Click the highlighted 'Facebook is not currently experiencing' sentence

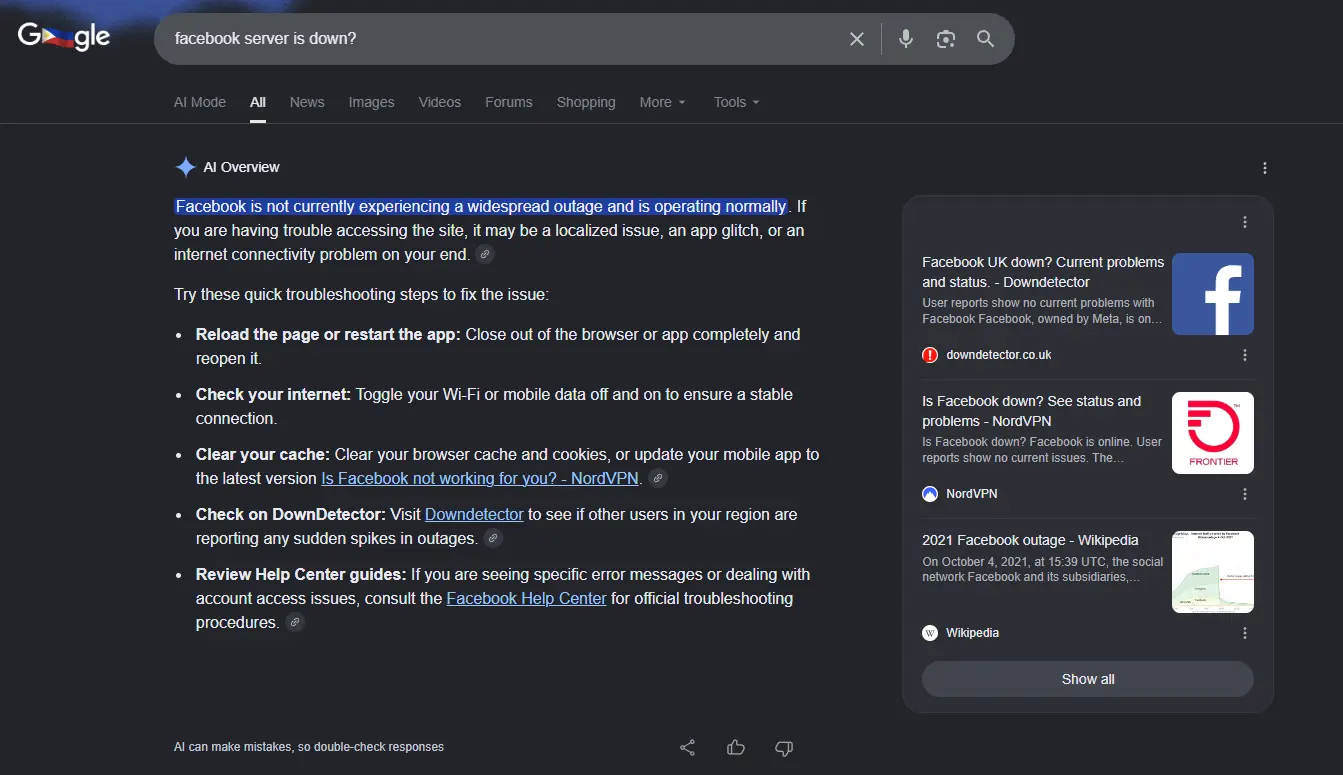click(x=481, y=207)
